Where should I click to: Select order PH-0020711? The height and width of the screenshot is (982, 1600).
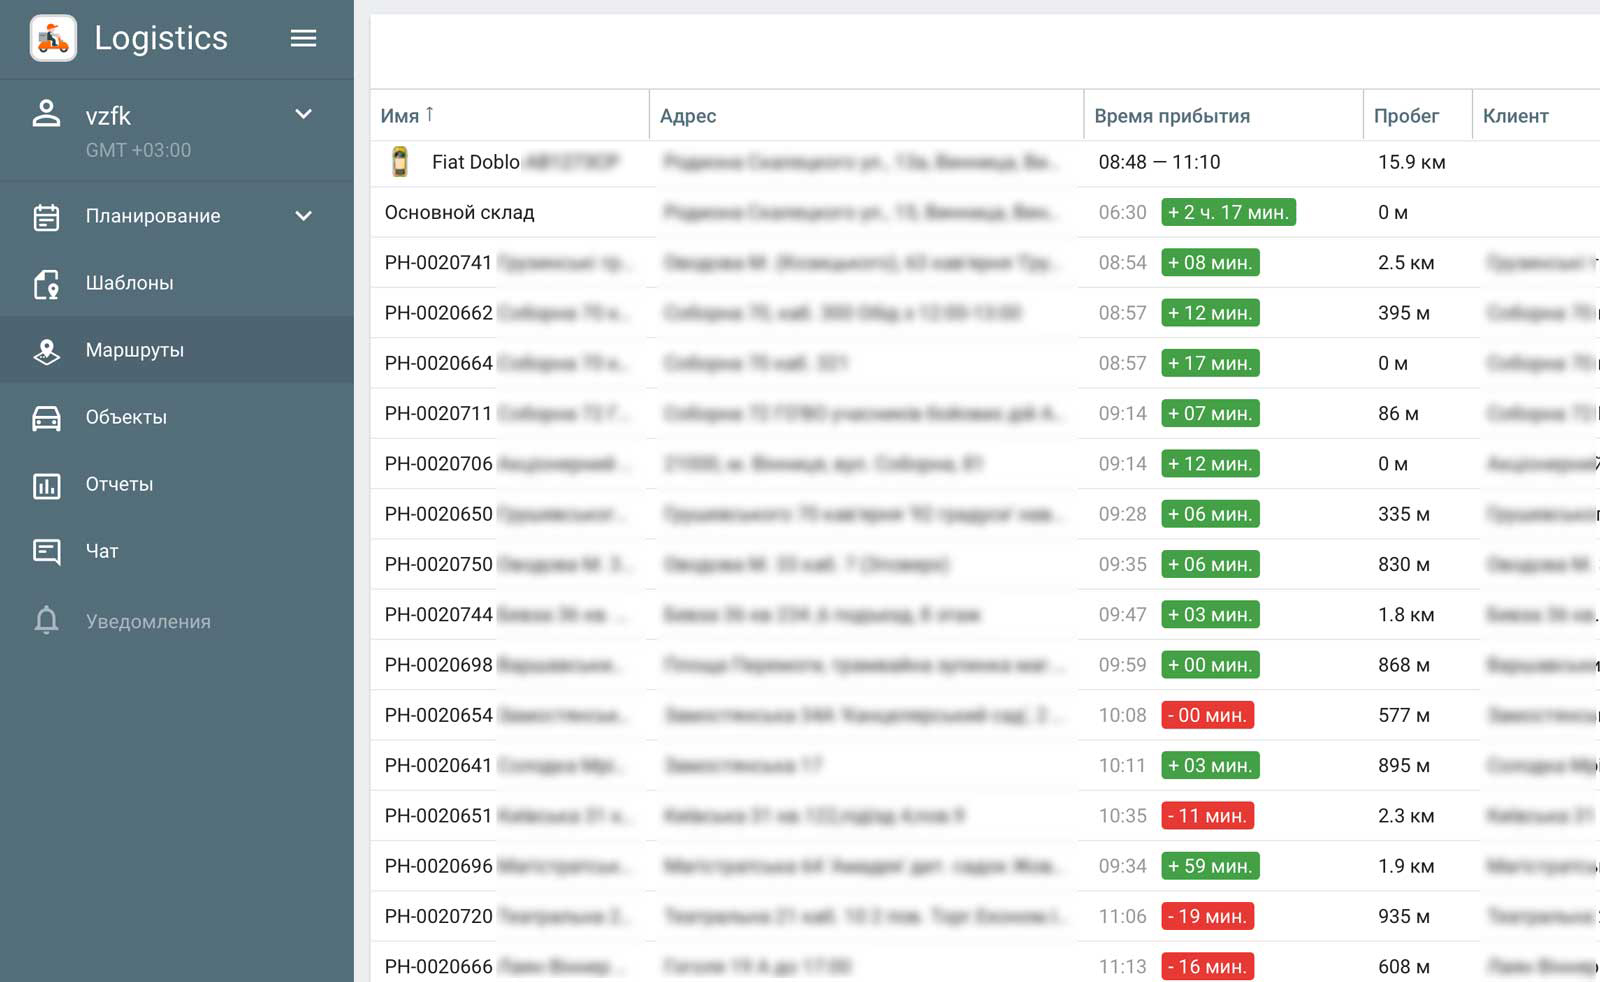[985, 413]
